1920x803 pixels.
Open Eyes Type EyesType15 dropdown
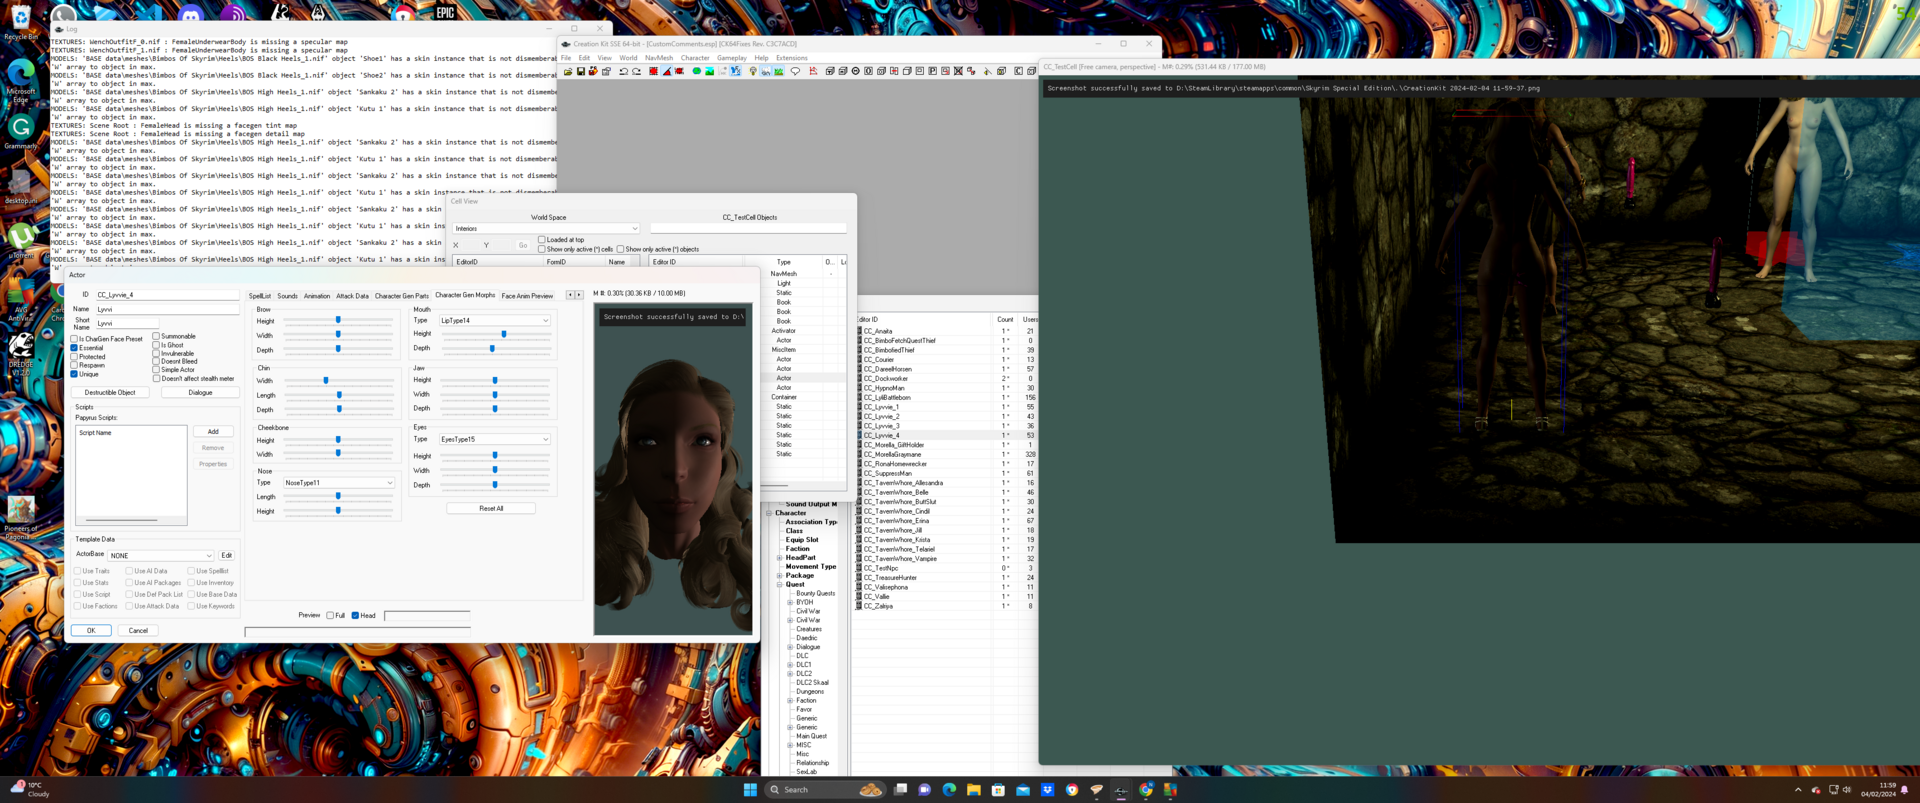[495, 439]
